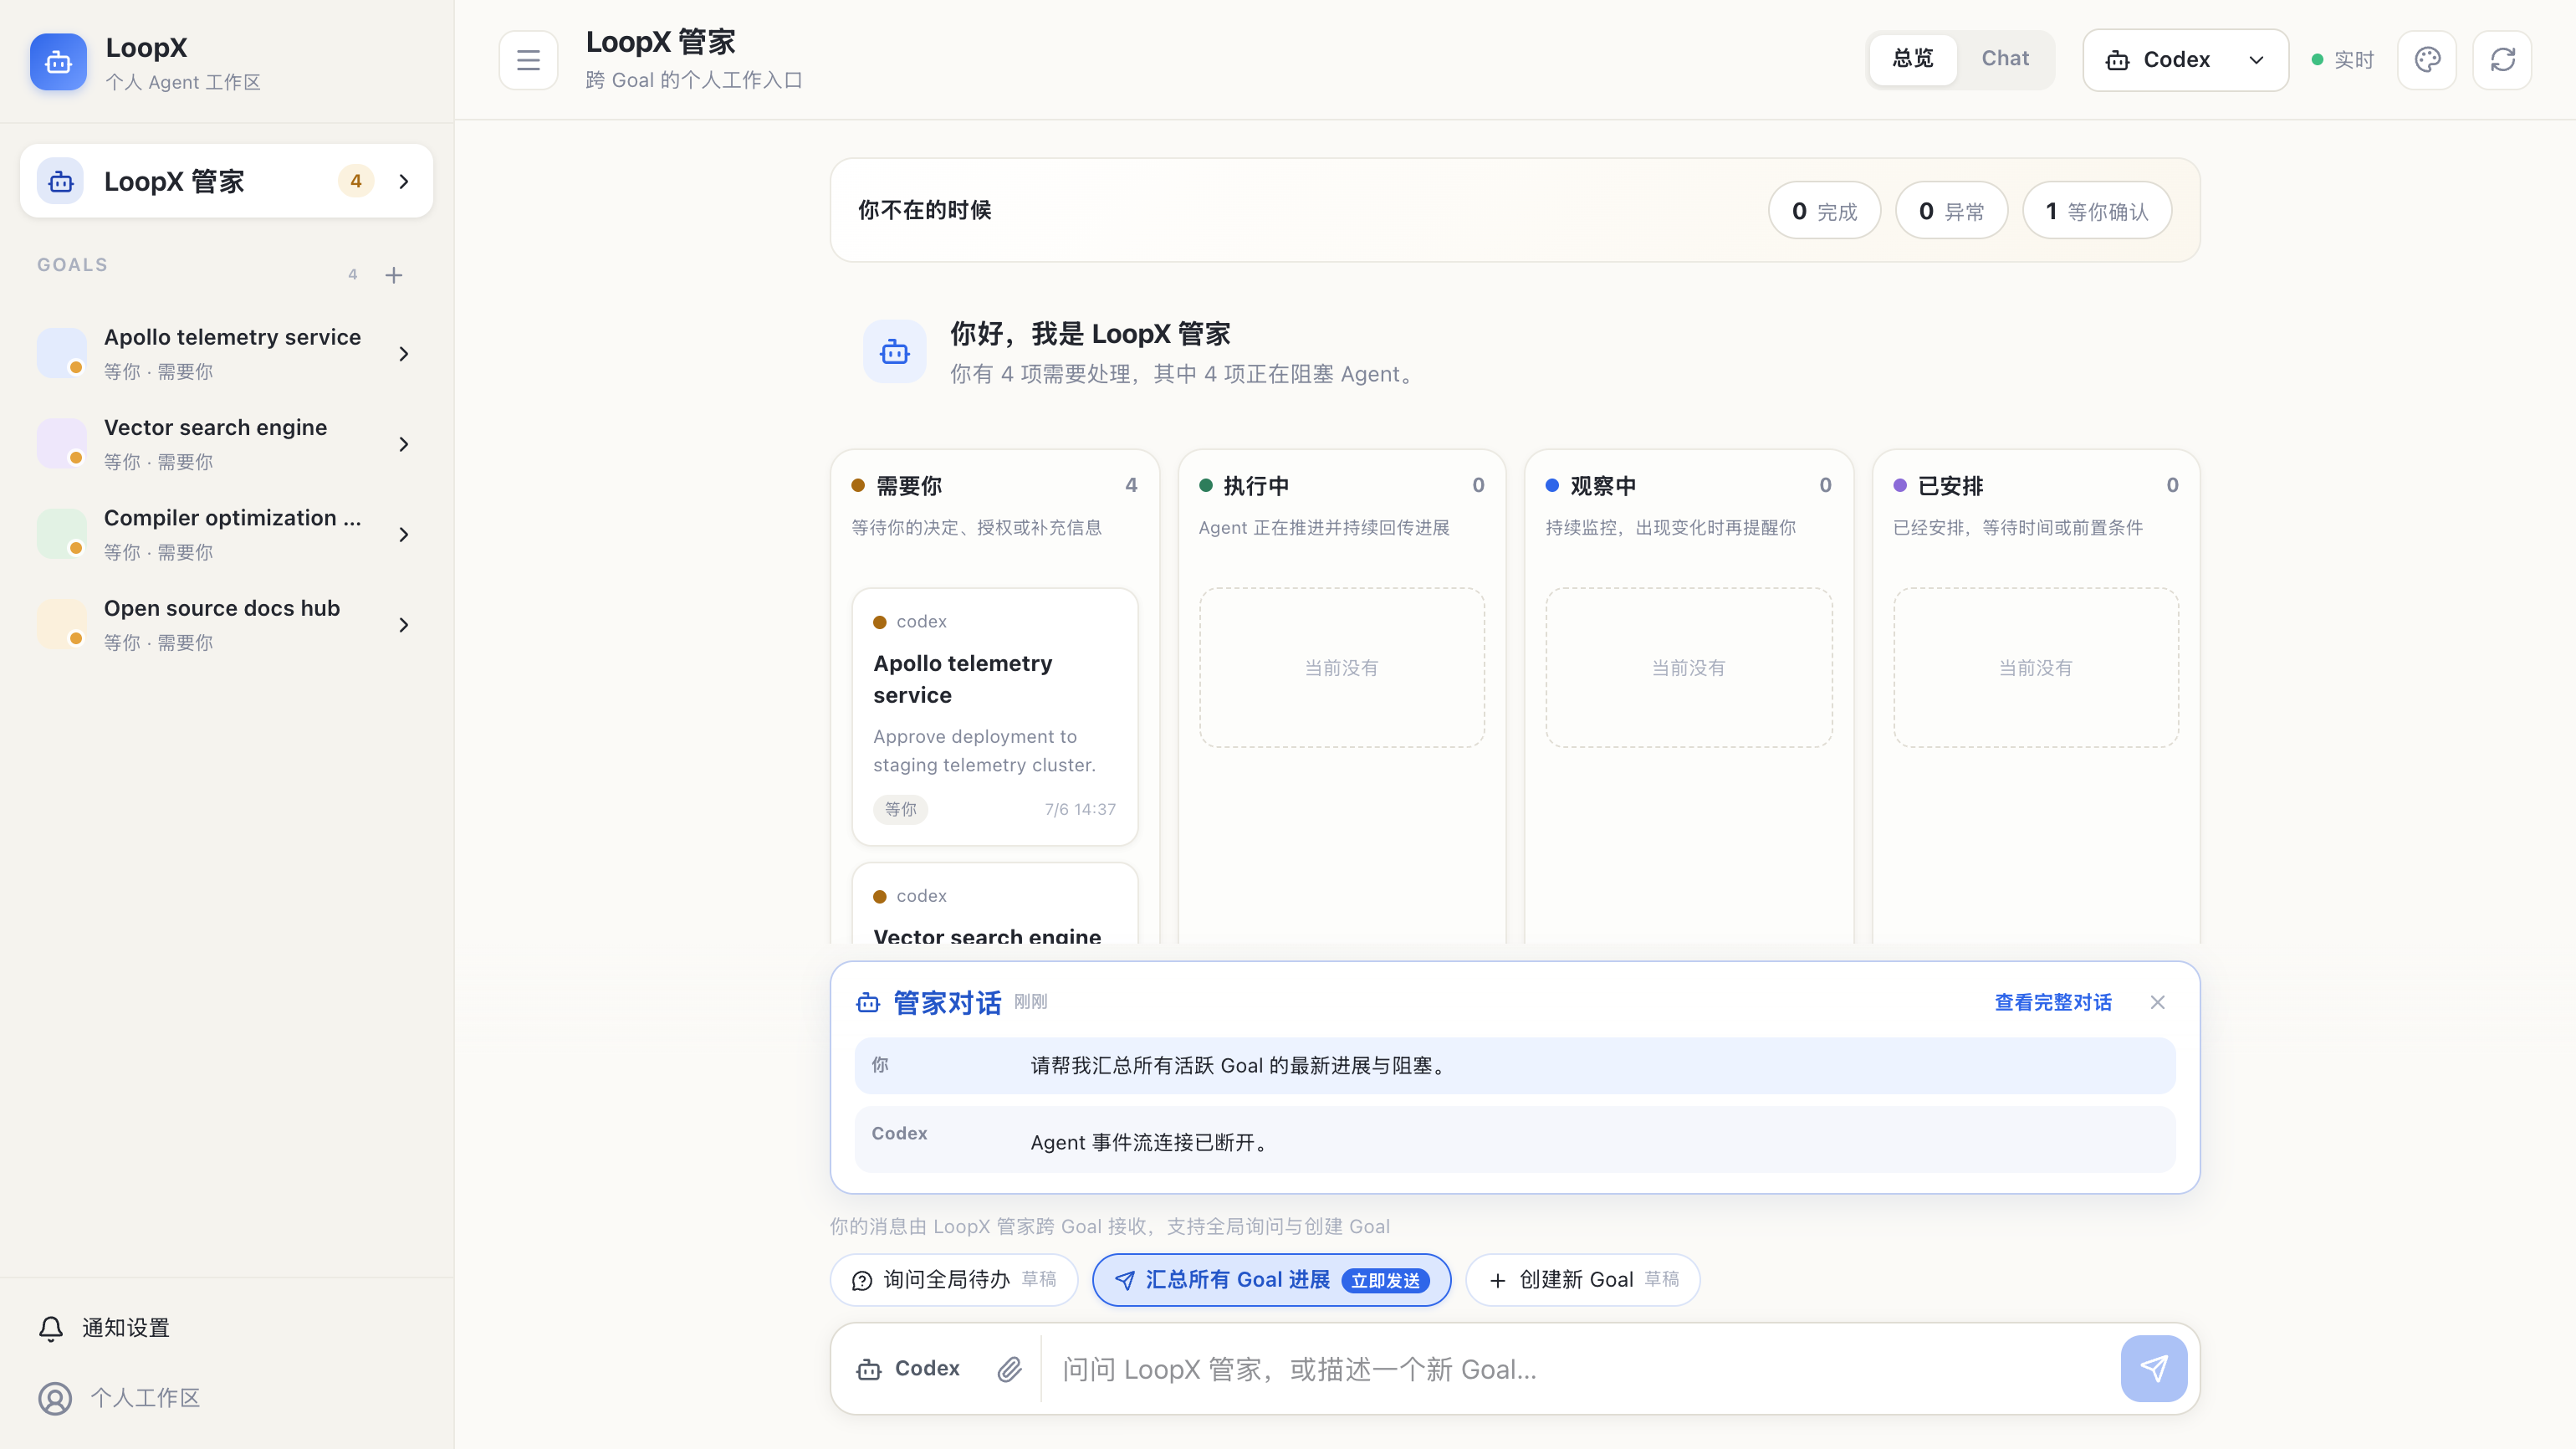Expand the LoopX 管家 chevron

404,181
